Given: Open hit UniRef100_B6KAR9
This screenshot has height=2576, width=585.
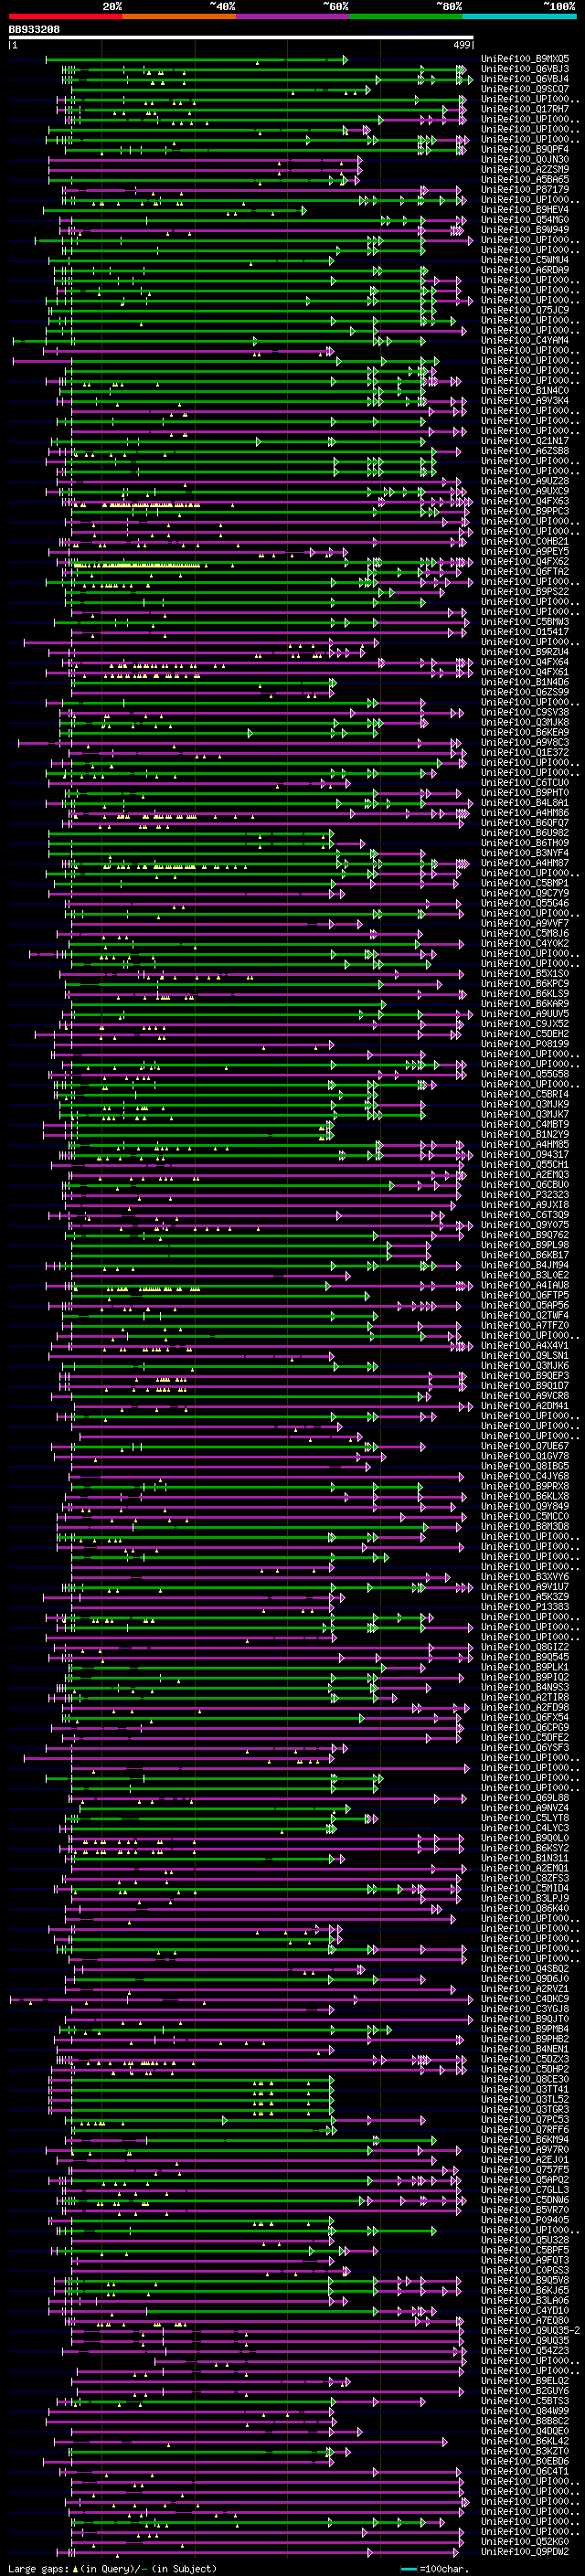Looking at the screenshot, I should [525, 1004].
